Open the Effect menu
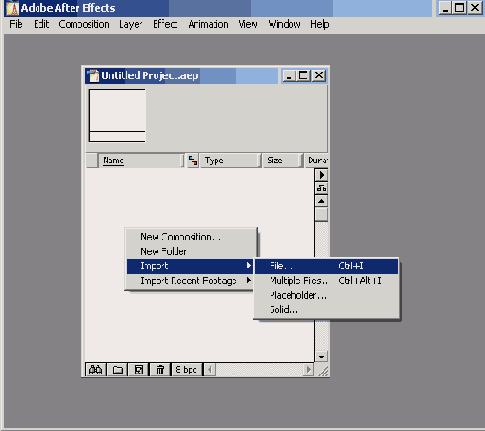This screenshot has height=431, width=485. [165, 24]
